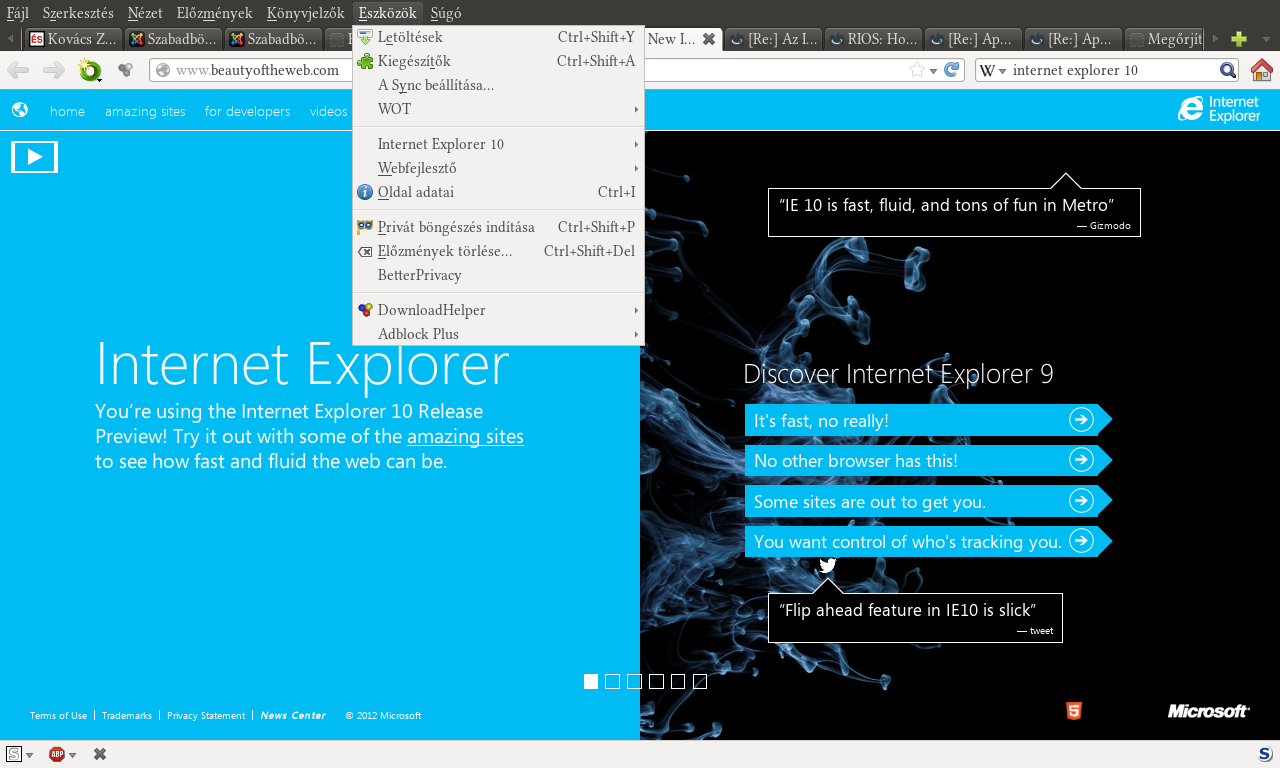The image size is (1280, 768).
Task: Click the Twitter bird icon
Action: pos(827,566)
